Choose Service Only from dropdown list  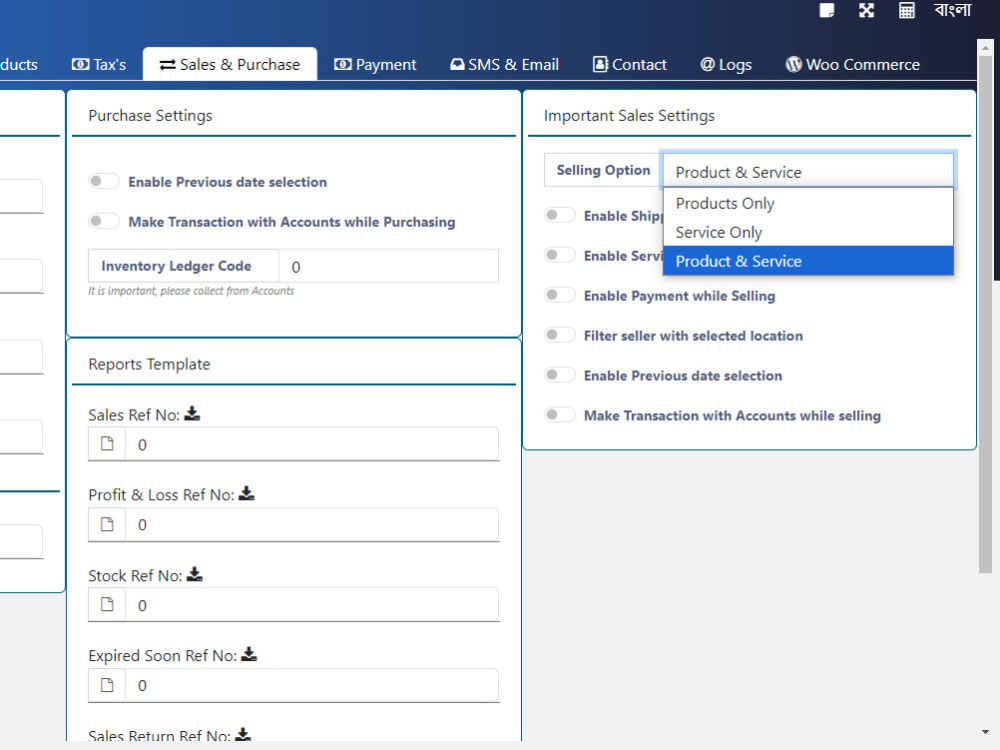[808, 232]
